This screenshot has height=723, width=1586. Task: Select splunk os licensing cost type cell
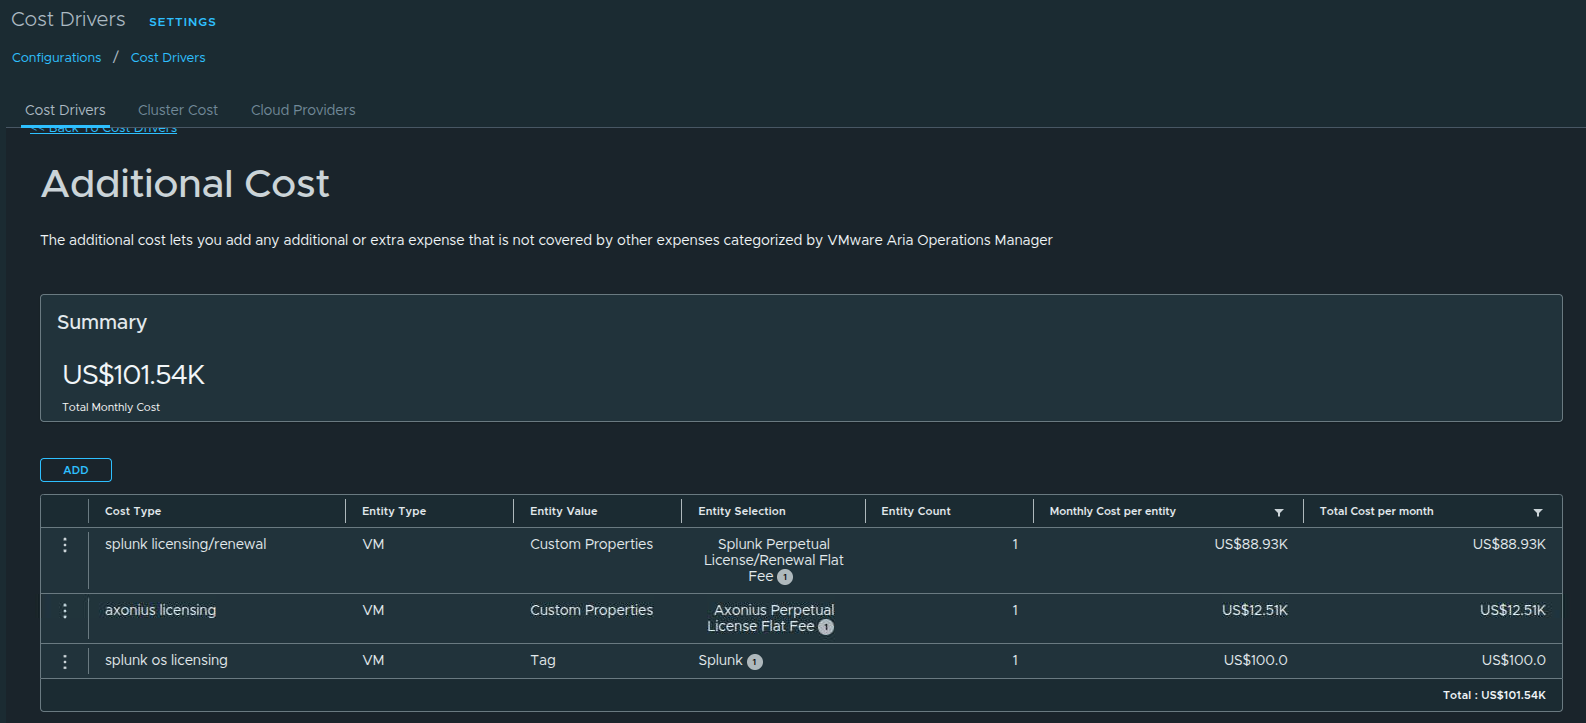166,660
